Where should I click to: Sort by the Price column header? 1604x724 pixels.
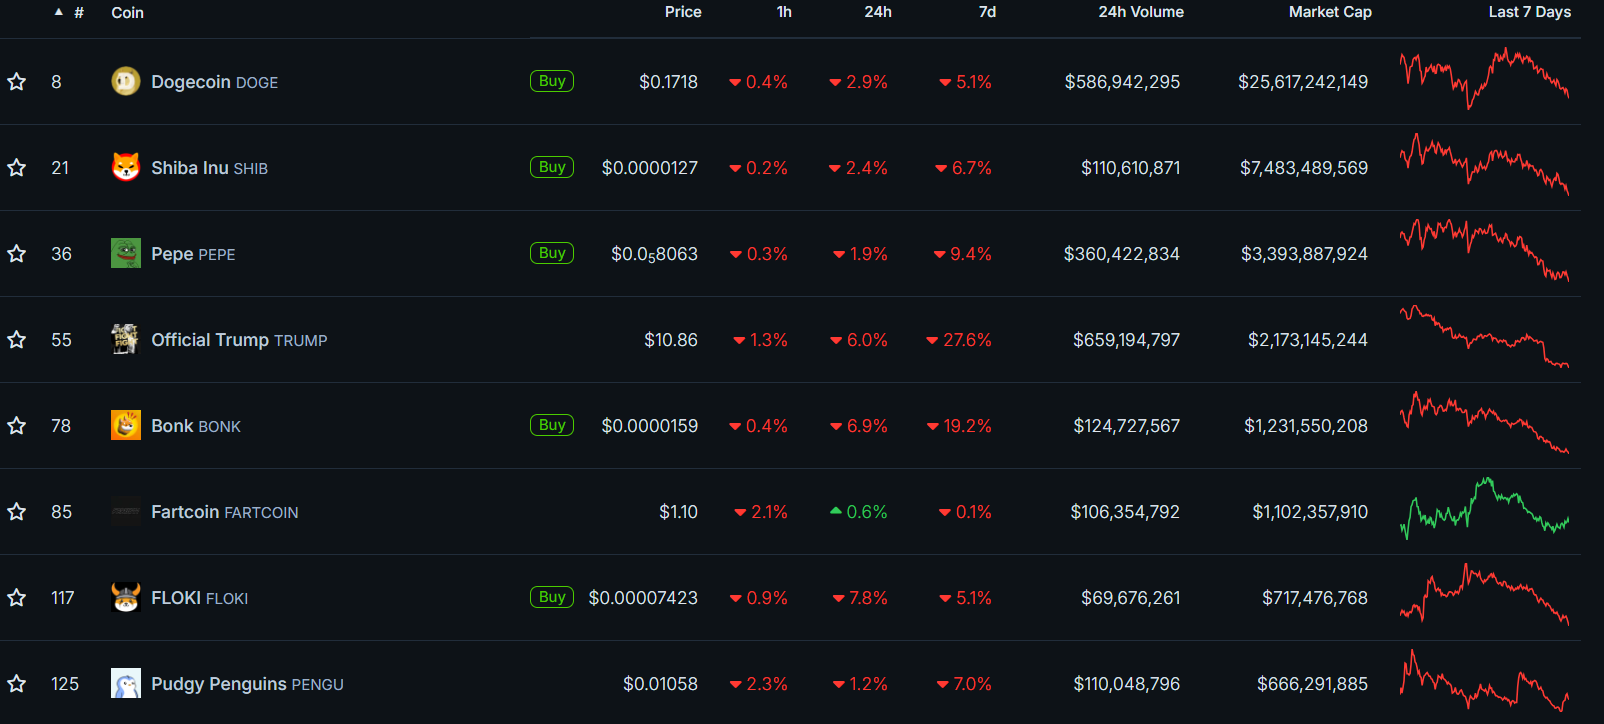pos(683,12)
